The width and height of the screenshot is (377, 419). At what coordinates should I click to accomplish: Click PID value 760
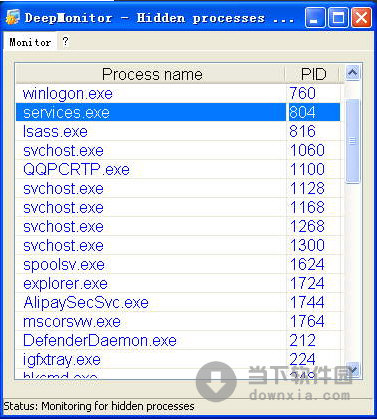302,93
